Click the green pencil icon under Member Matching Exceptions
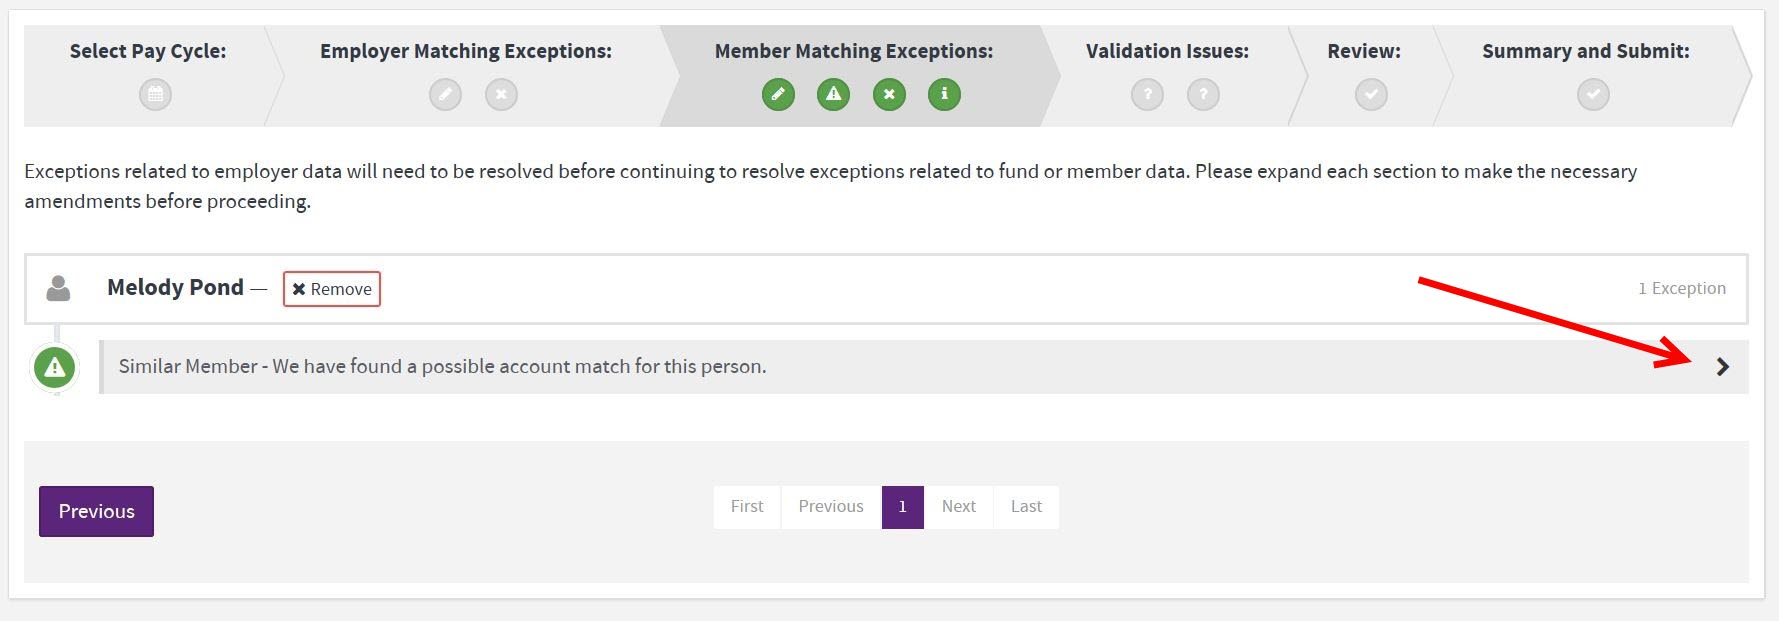This screenshot has width=1779, height=621. tap(778, 95)
